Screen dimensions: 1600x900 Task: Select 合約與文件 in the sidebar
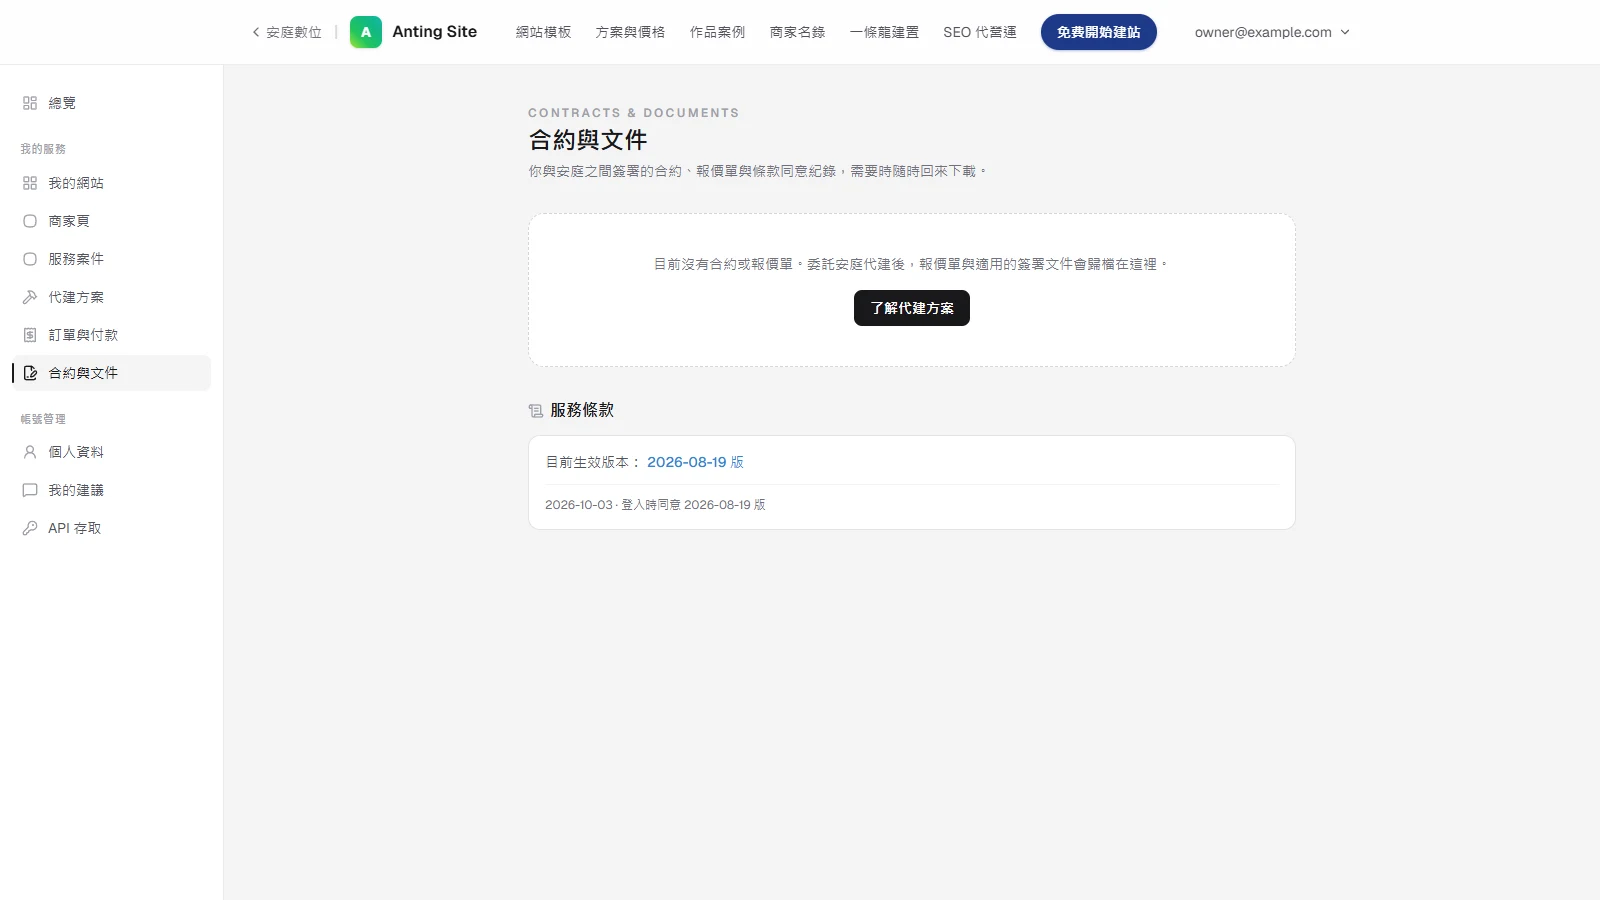tap(112, 373)
